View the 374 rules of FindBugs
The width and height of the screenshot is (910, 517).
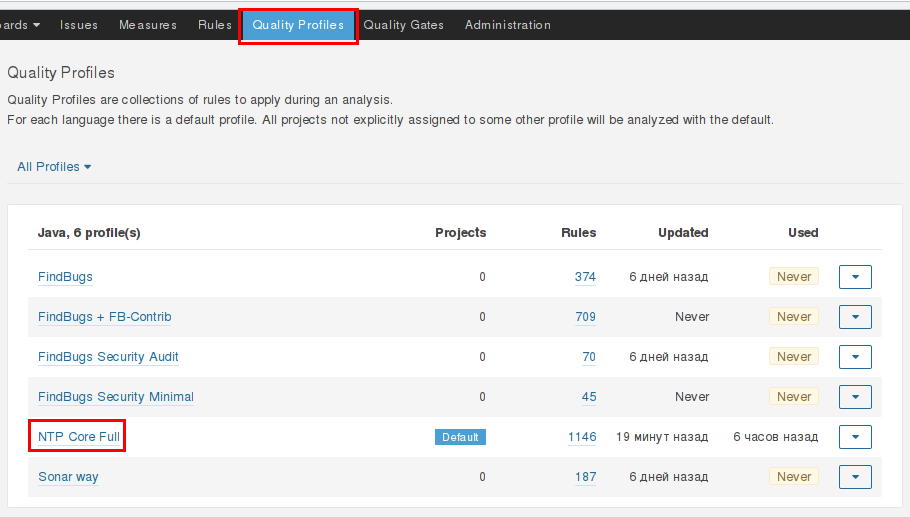click(585, 277)
